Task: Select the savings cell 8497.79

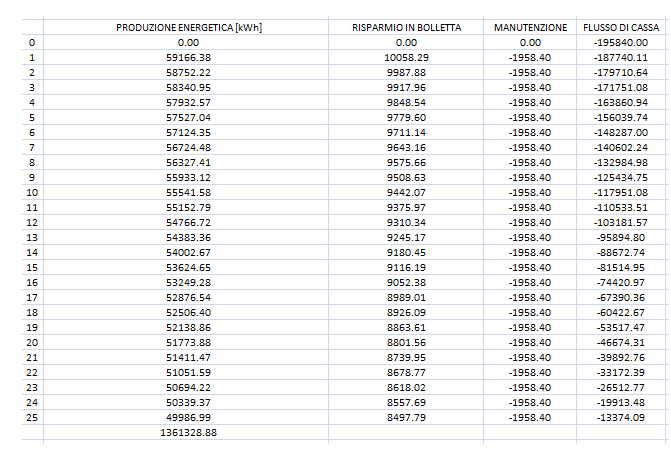Action: point(406,418)
